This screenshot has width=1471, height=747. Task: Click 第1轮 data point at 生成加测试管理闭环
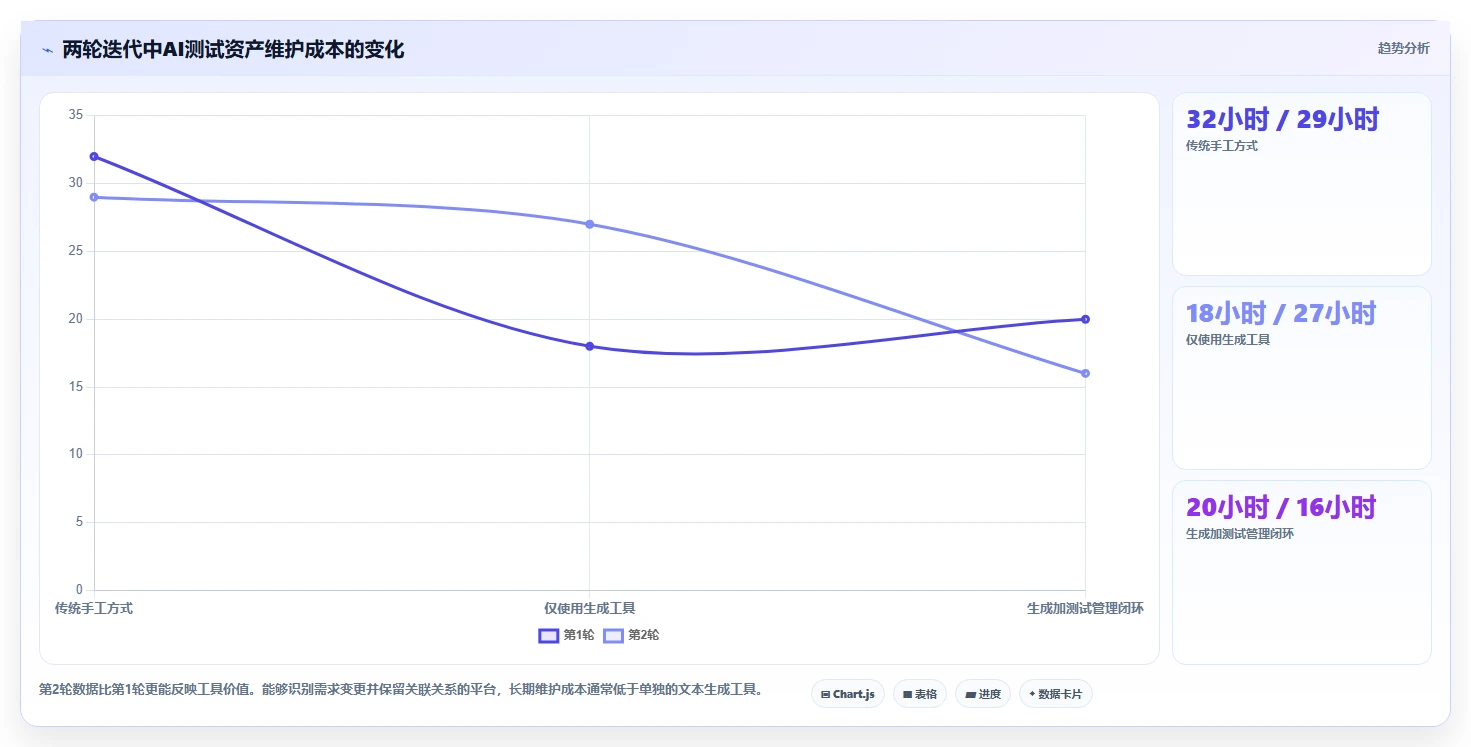pos(1085,319)
